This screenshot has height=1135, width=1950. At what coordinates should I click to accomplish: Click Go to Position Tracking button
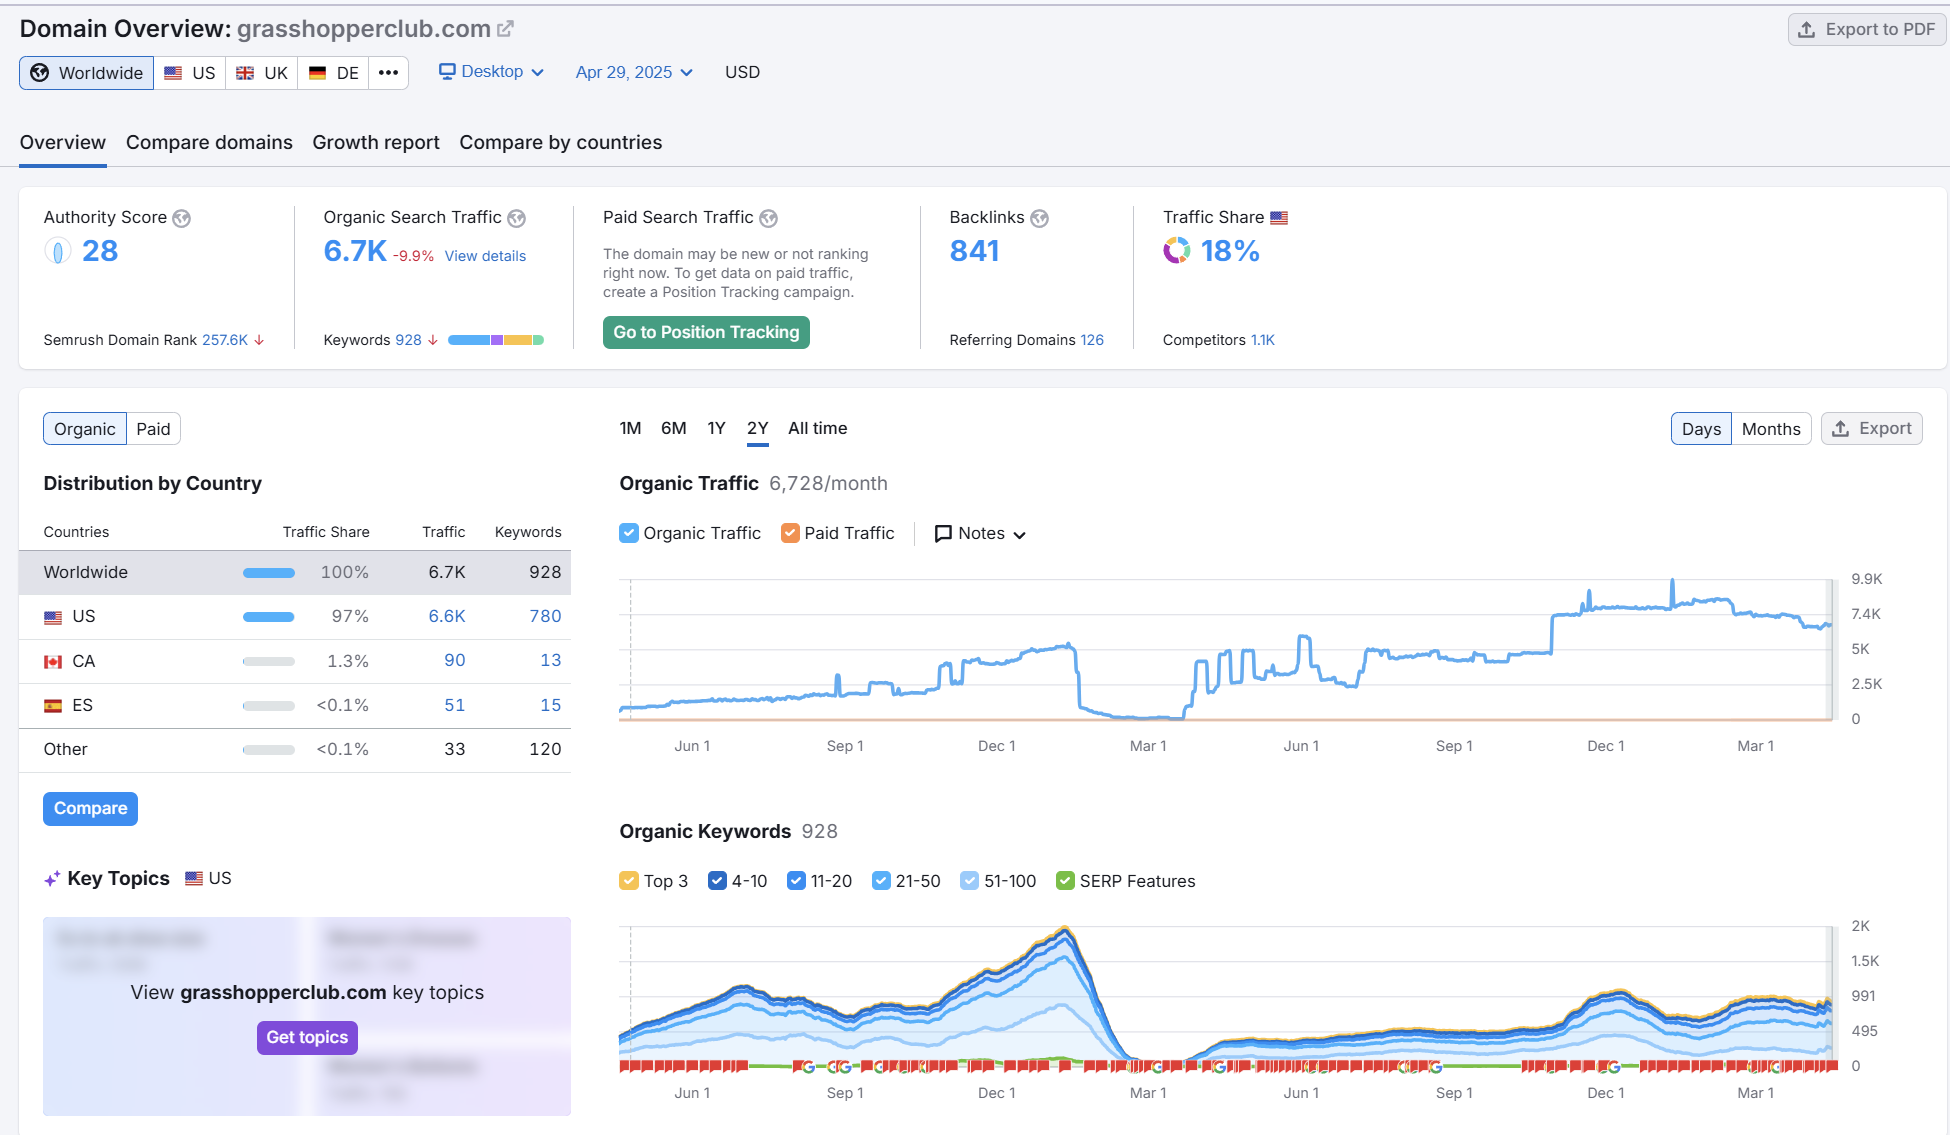706,333
